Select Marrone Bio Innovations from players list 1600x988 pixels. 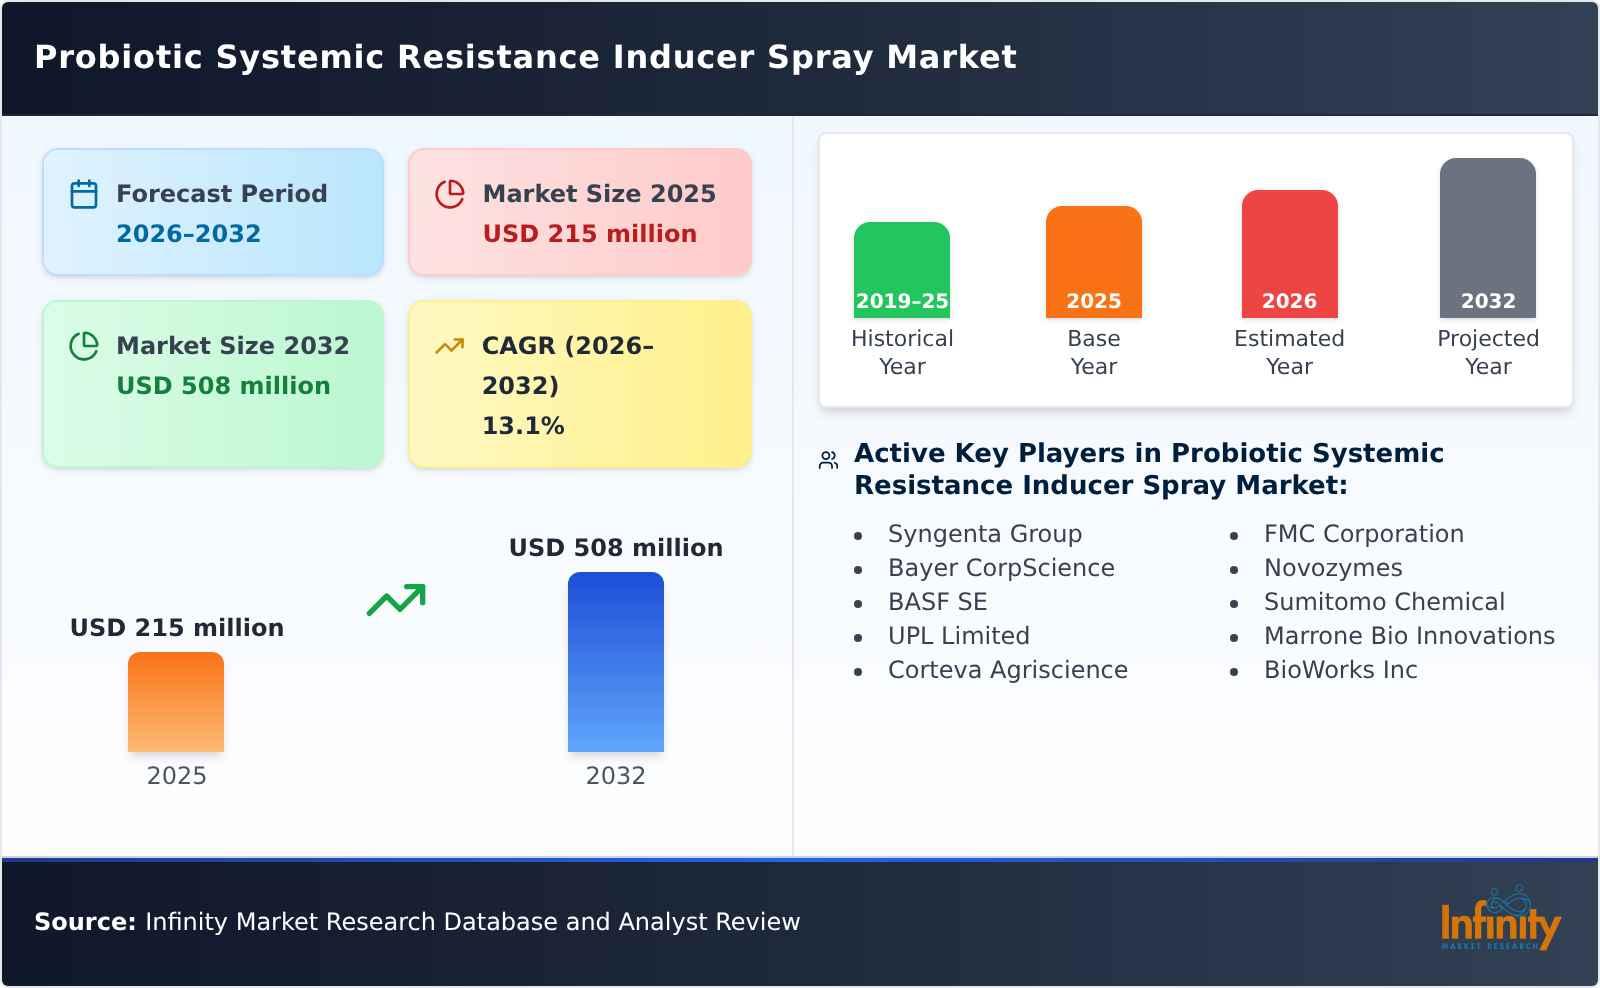(x=1409, y=636)
